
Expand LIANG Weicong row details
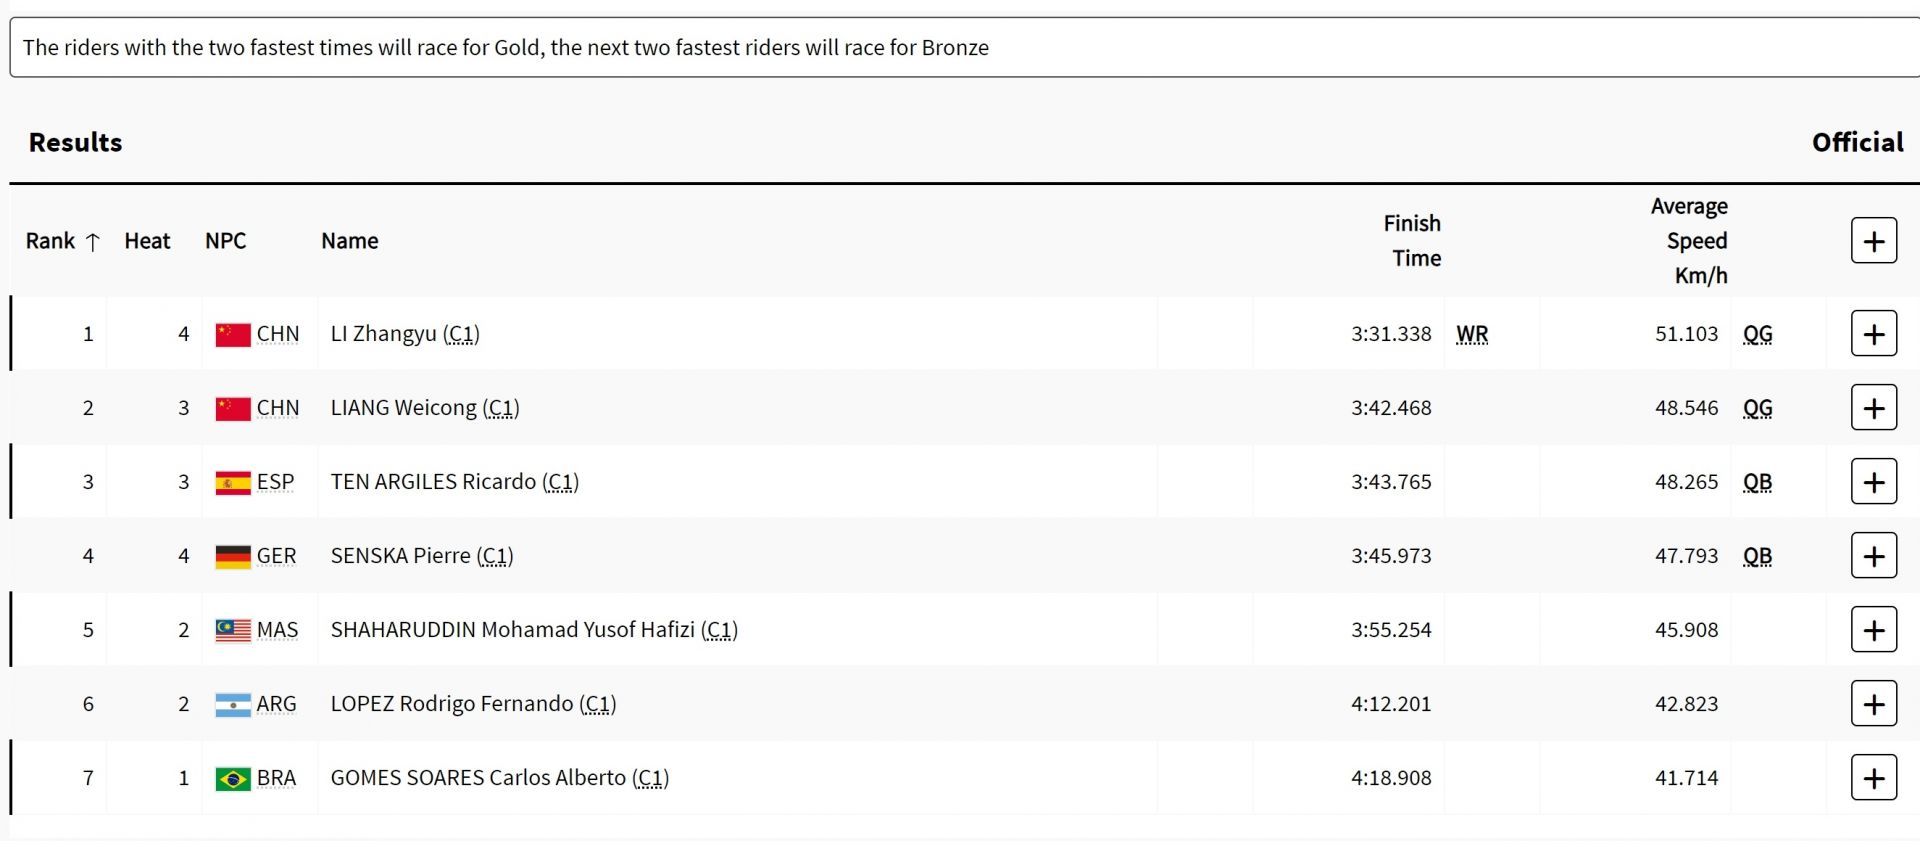(x=1874, y=408)
